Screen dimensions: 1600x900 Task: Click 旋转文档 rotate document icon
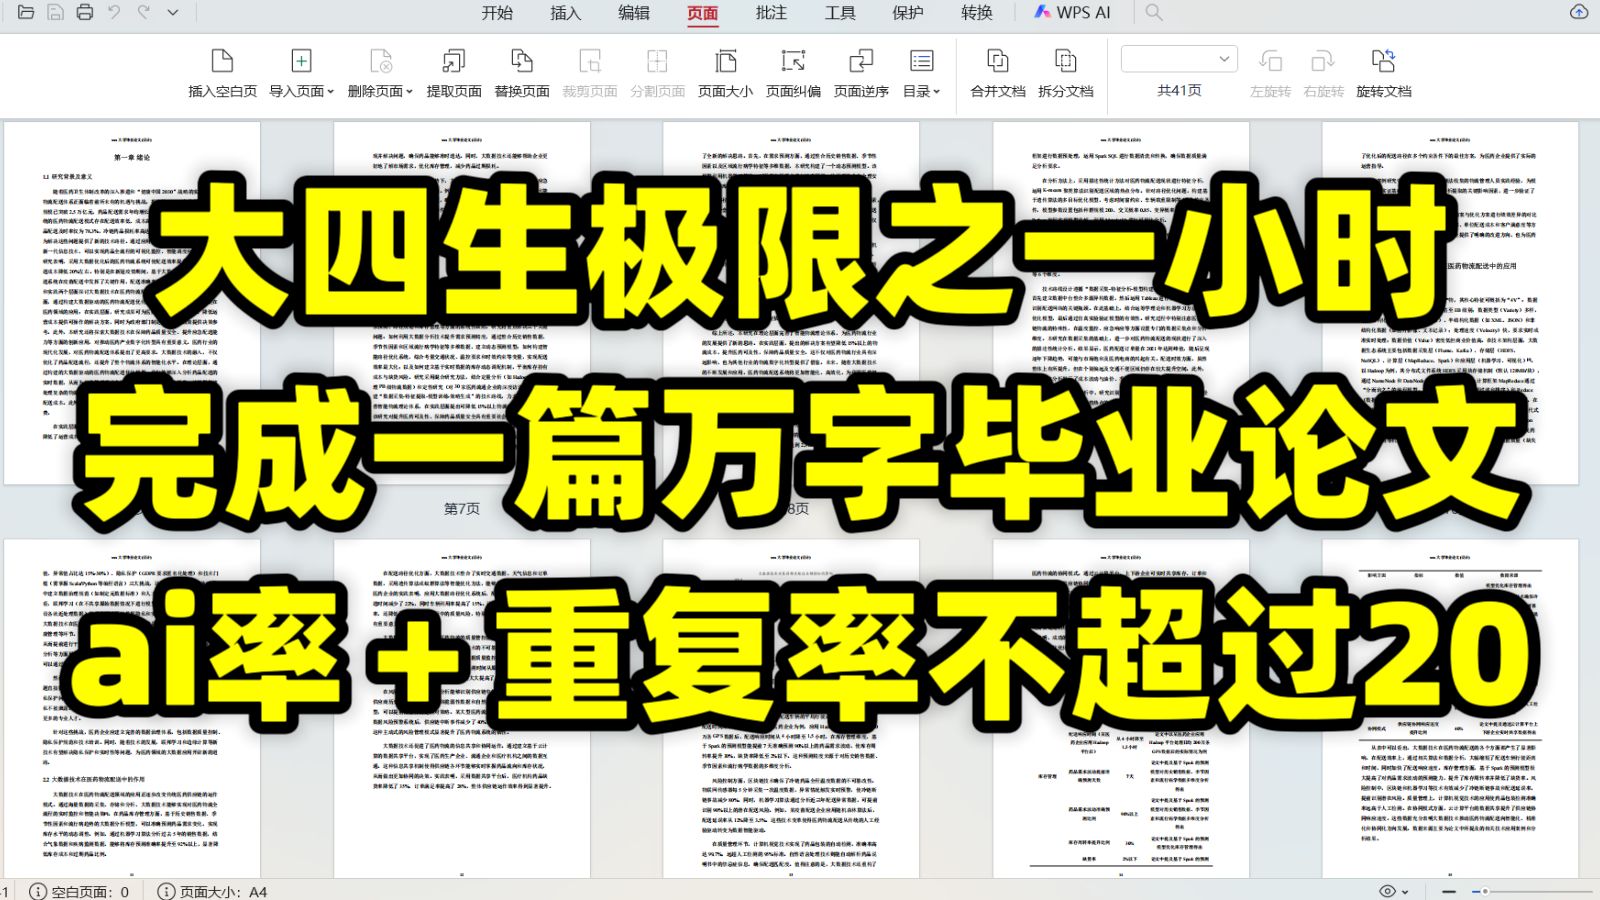(1383, 61)
